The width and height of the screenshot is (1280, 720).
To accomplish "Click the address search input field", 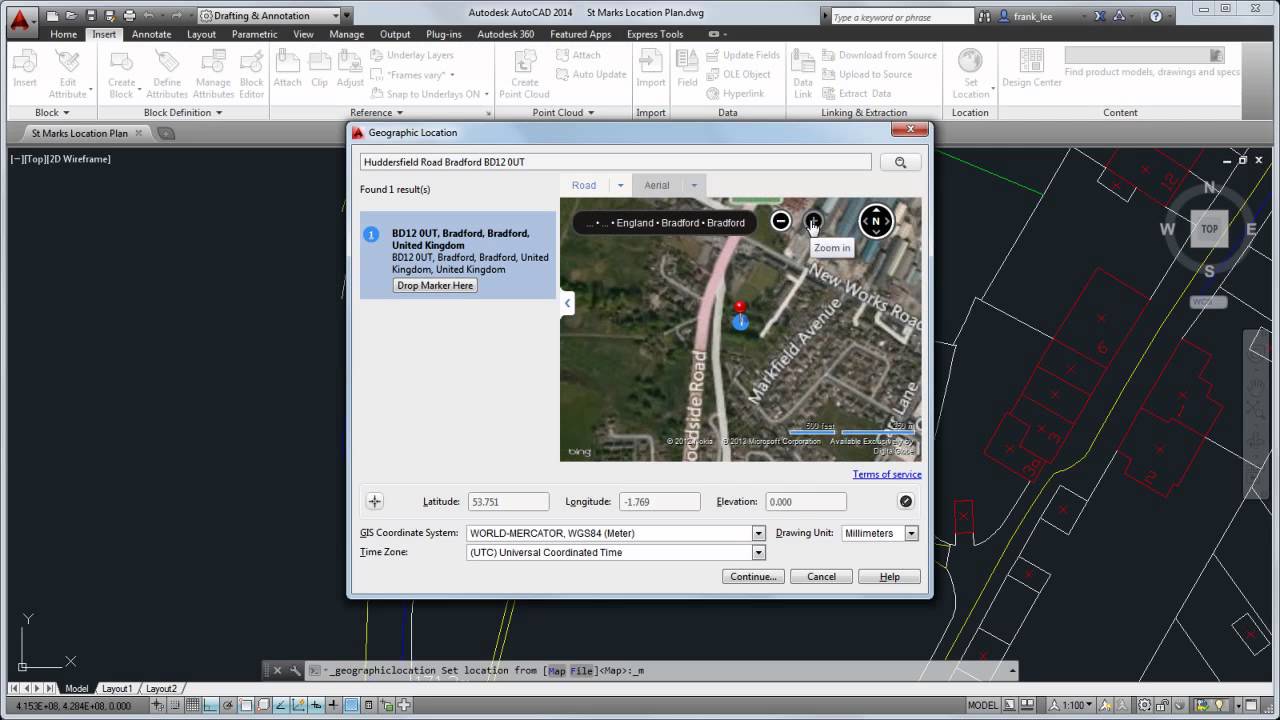I will click(x=615, y=162).
